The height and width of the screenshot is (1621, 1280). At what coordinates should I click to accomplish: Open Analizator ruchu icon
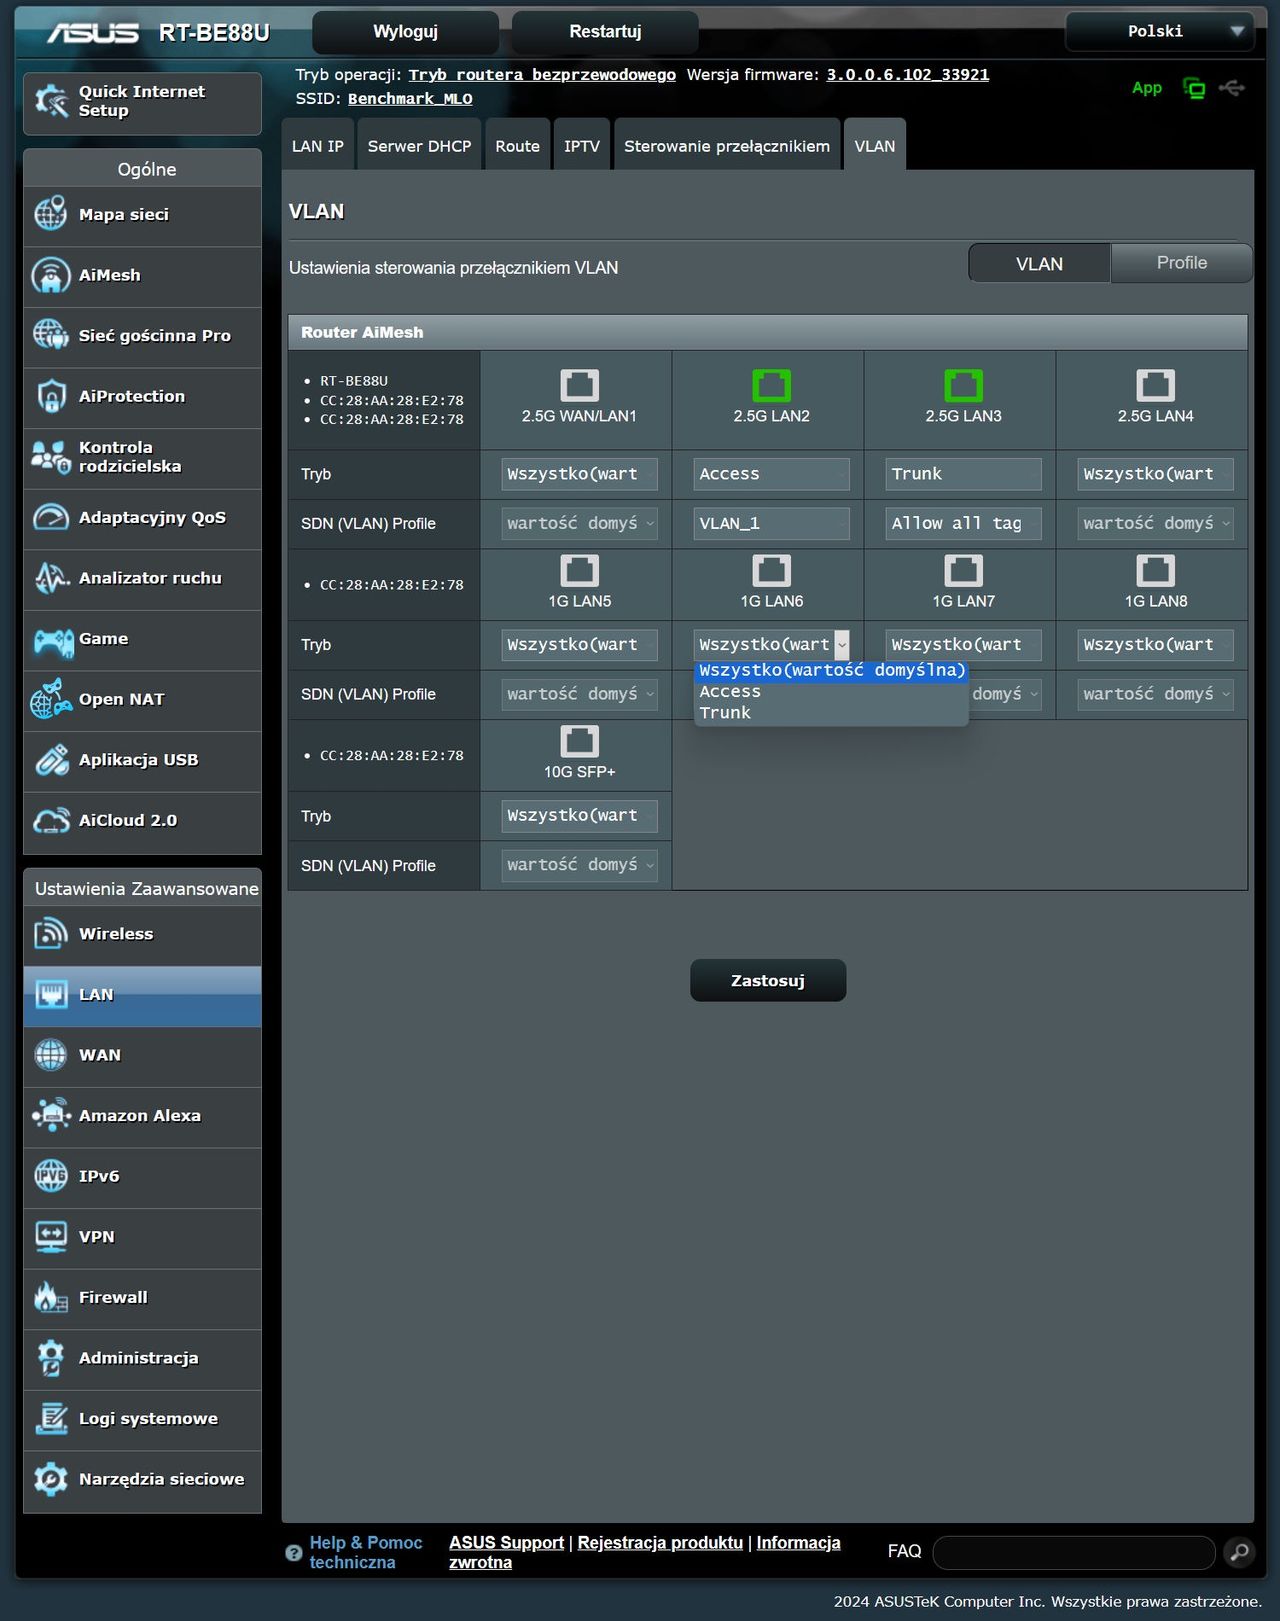51,578
